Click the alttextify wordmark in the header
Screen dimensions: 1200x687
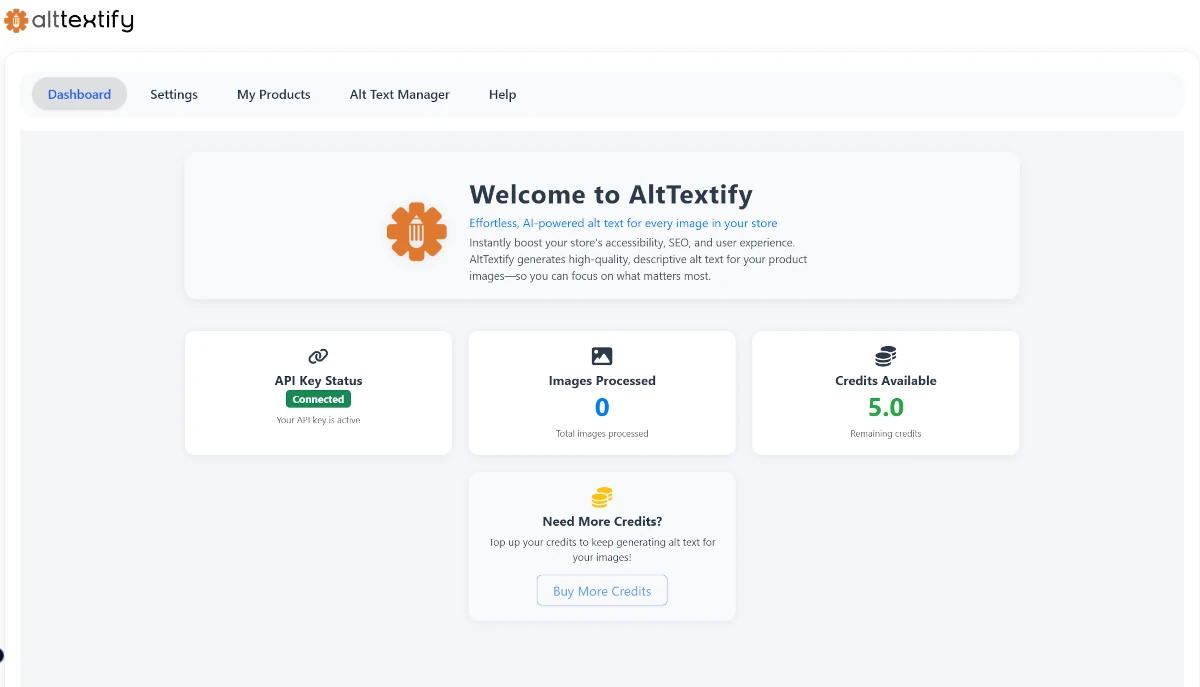click(83, 20)
